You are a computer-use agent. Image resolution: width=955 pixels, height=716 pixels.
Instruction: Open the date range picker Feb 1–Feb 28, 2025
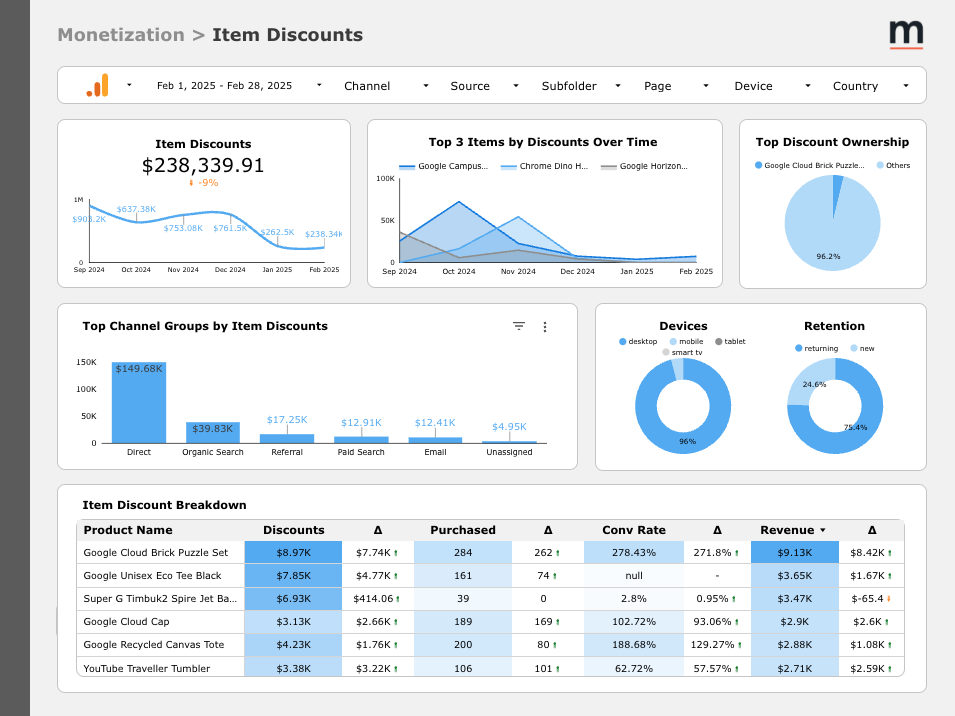(239, 85)
